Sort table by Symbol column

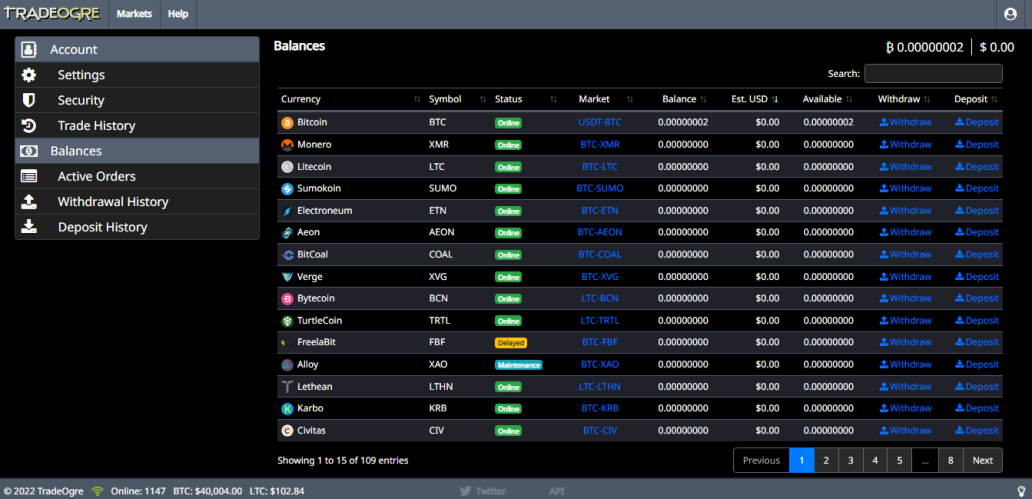[457, 99]
